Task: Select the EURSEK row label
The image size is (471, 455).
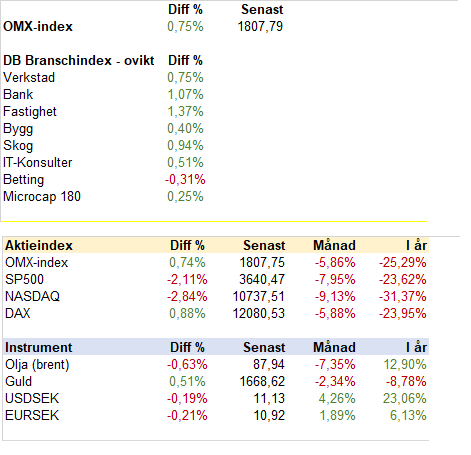Action: click(x=32, y=416)
